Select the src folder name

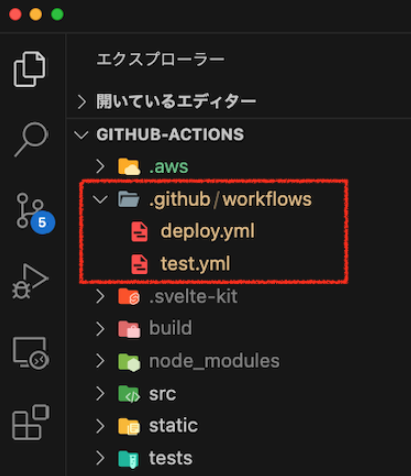162,394
